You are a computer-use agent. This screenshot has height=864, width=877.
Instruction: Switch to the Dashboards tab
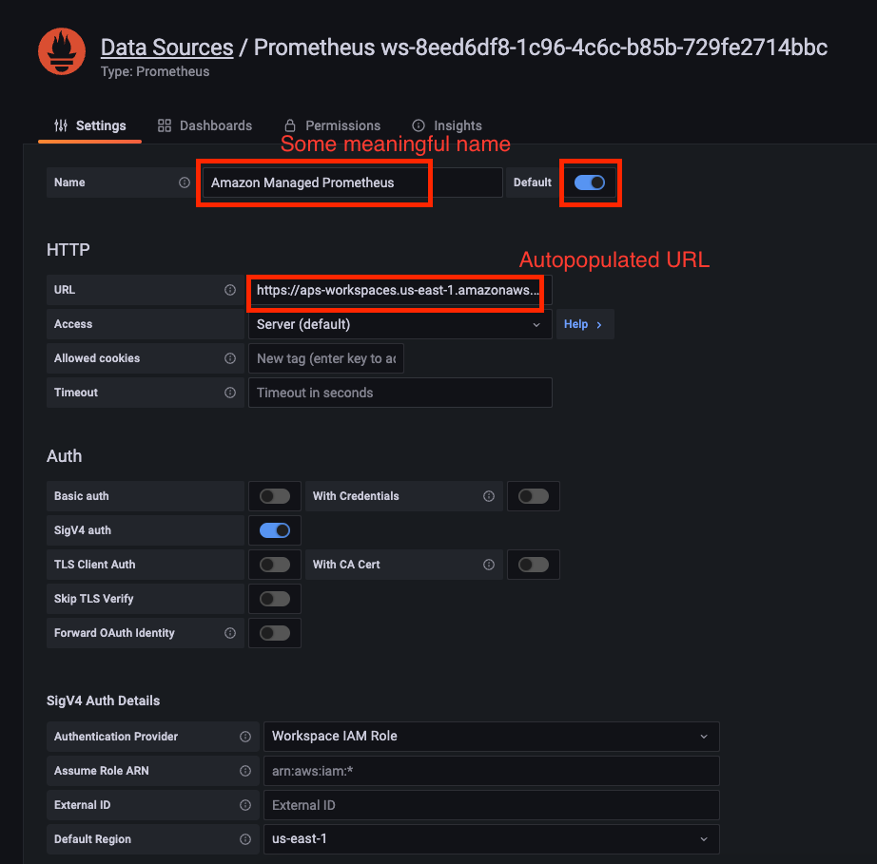click(205, 125)
